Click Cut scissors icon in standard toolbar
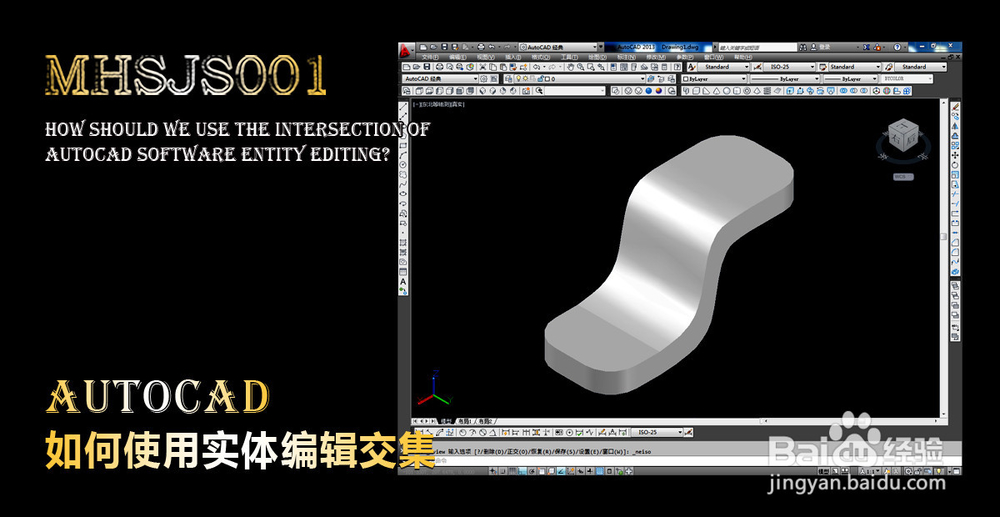The width and height of the screenshot is (1000, 517). [x=482, y=67]
